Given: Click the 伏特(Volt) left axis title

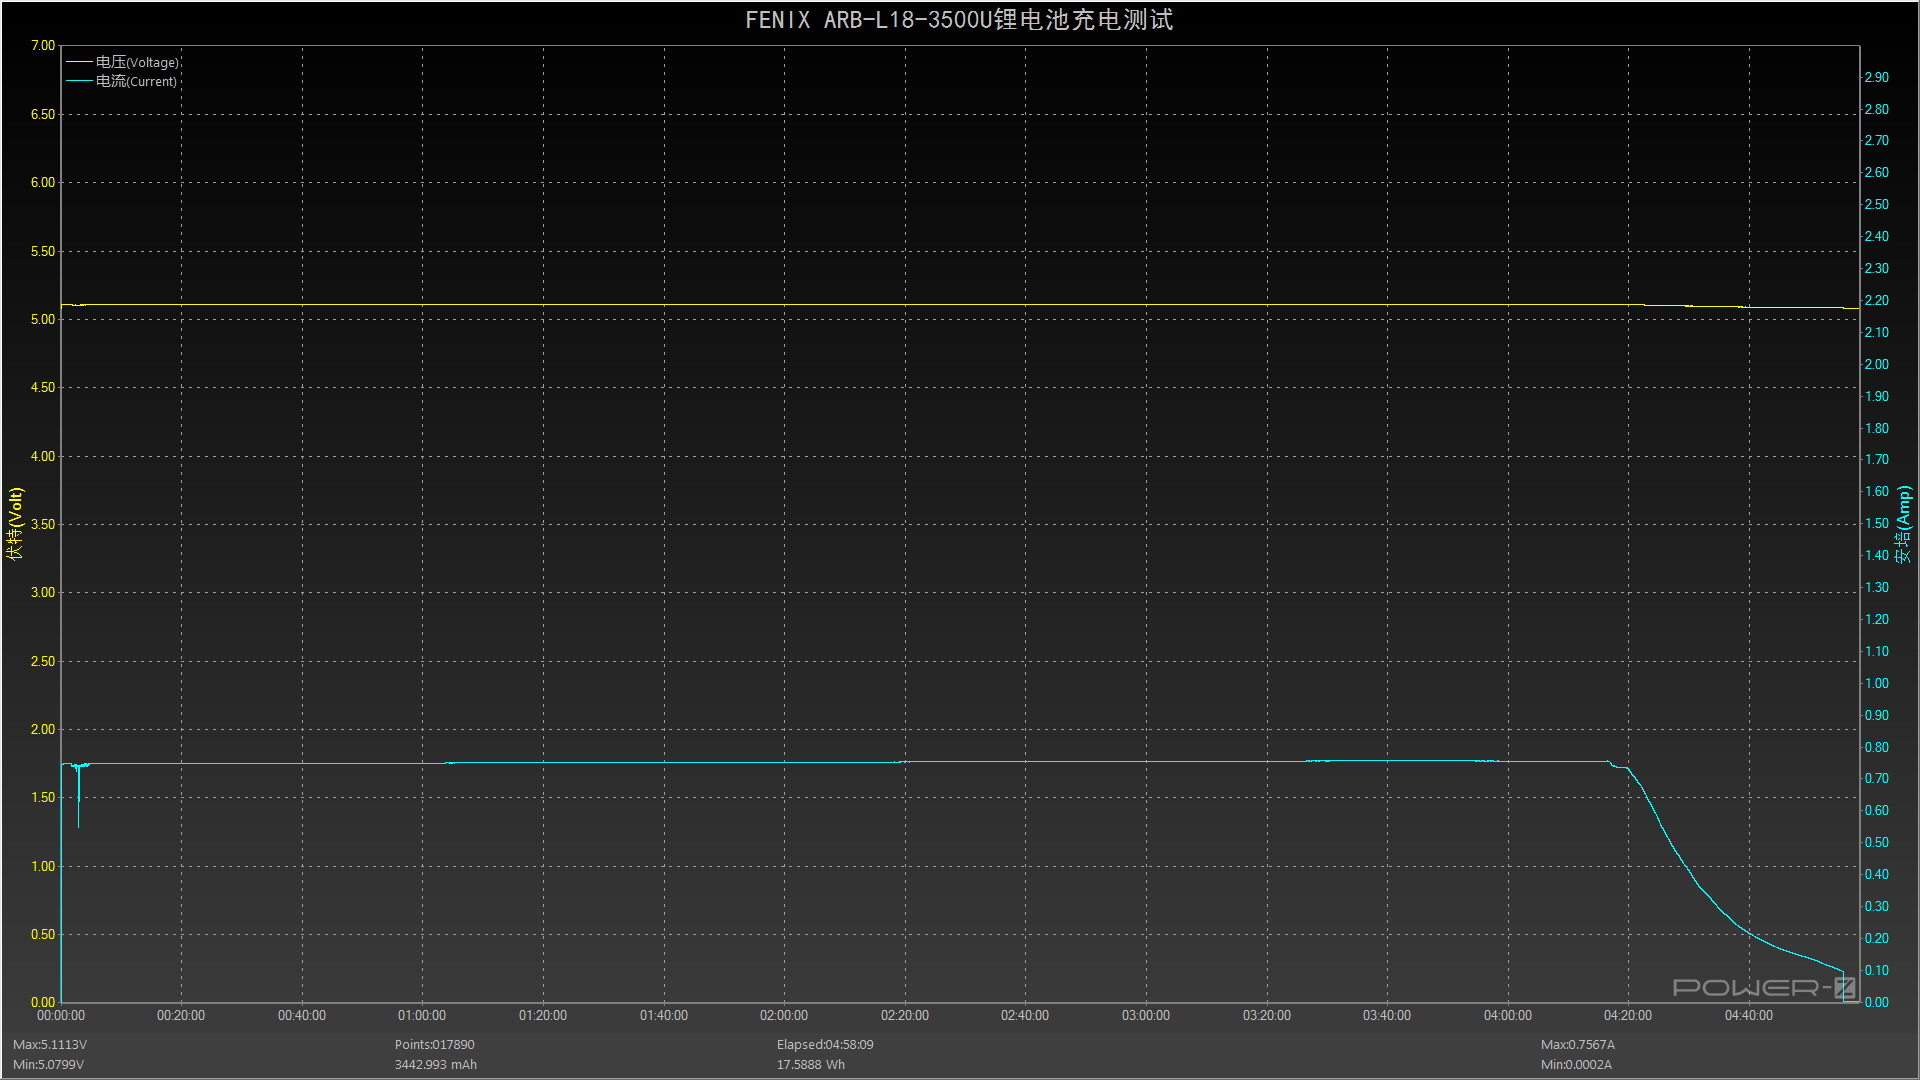Looking at the screenshot, I should [x=15, y=523].
